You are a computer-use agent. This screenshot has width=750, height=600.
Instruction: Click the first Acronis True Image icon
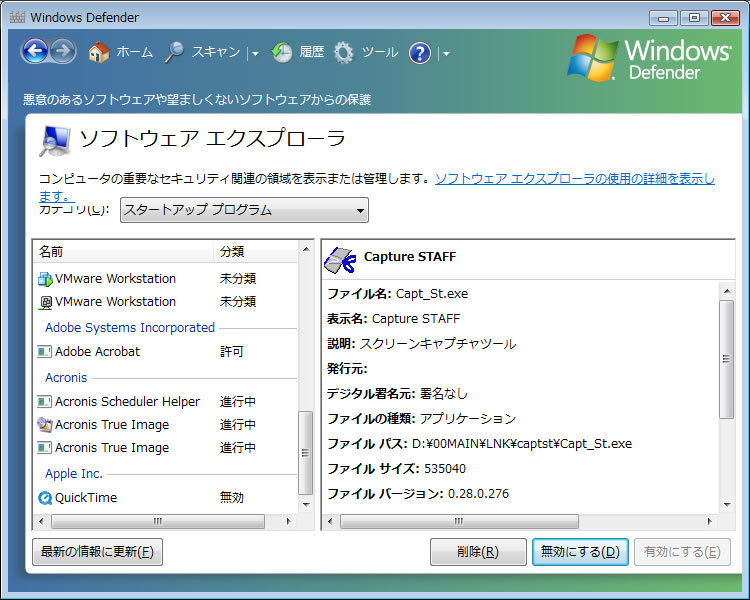44,424
